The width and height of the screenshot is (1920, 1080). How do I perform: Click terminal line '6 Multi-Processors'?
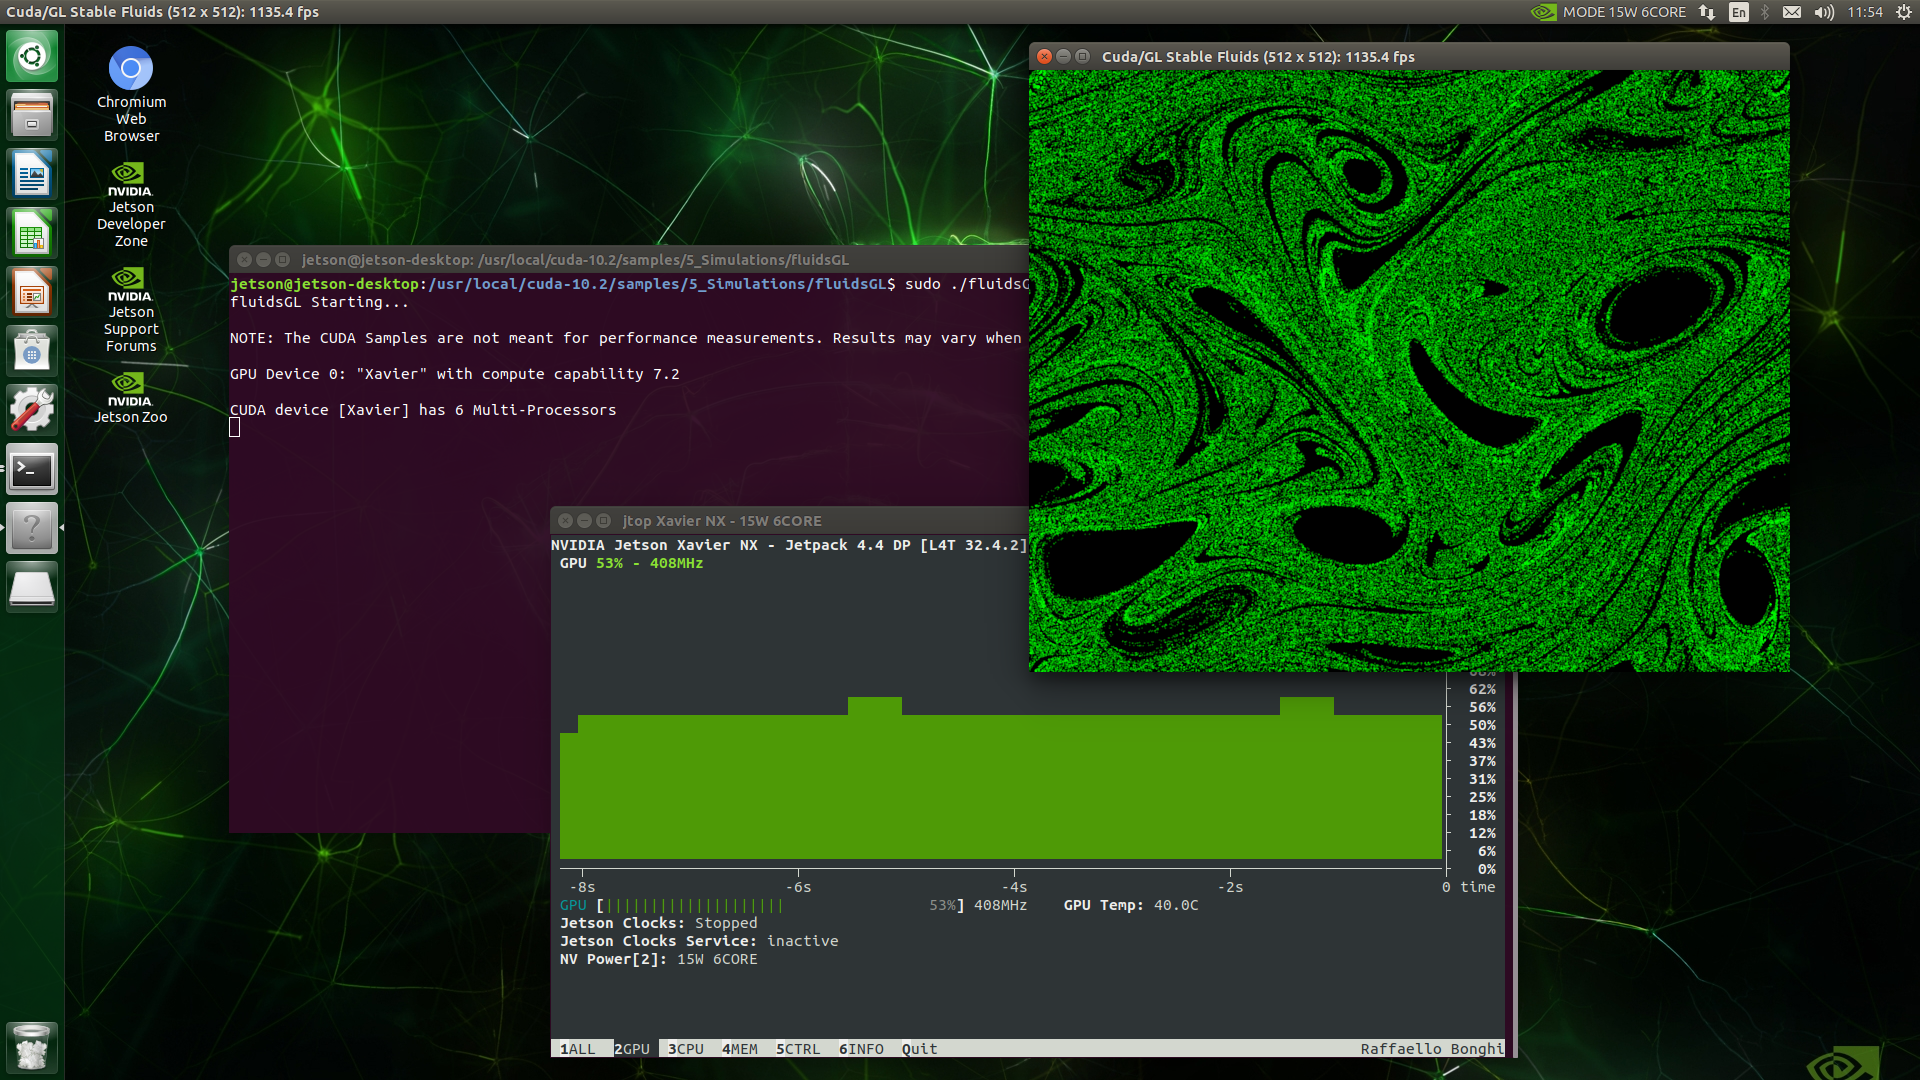point(423,410)
